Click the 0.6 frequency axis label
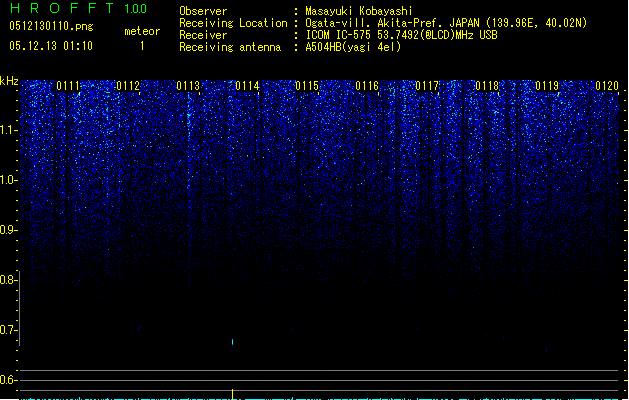629x400 pixels. tap(8, 380)
